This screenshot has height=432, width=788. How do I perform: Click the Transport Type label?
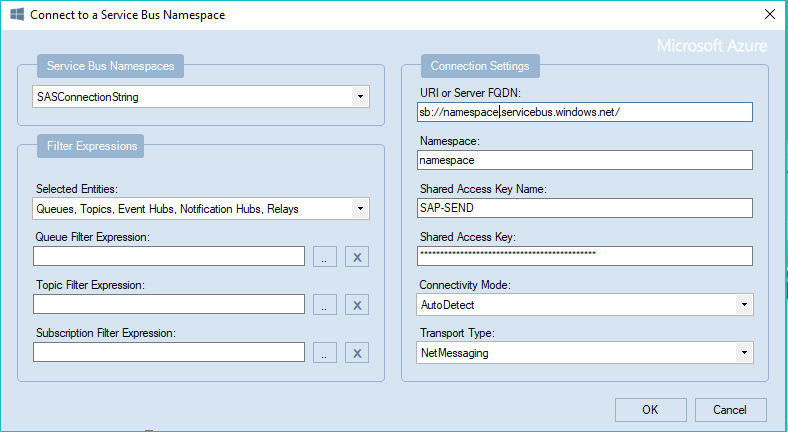pyautogui.click(x=457, y=333)
